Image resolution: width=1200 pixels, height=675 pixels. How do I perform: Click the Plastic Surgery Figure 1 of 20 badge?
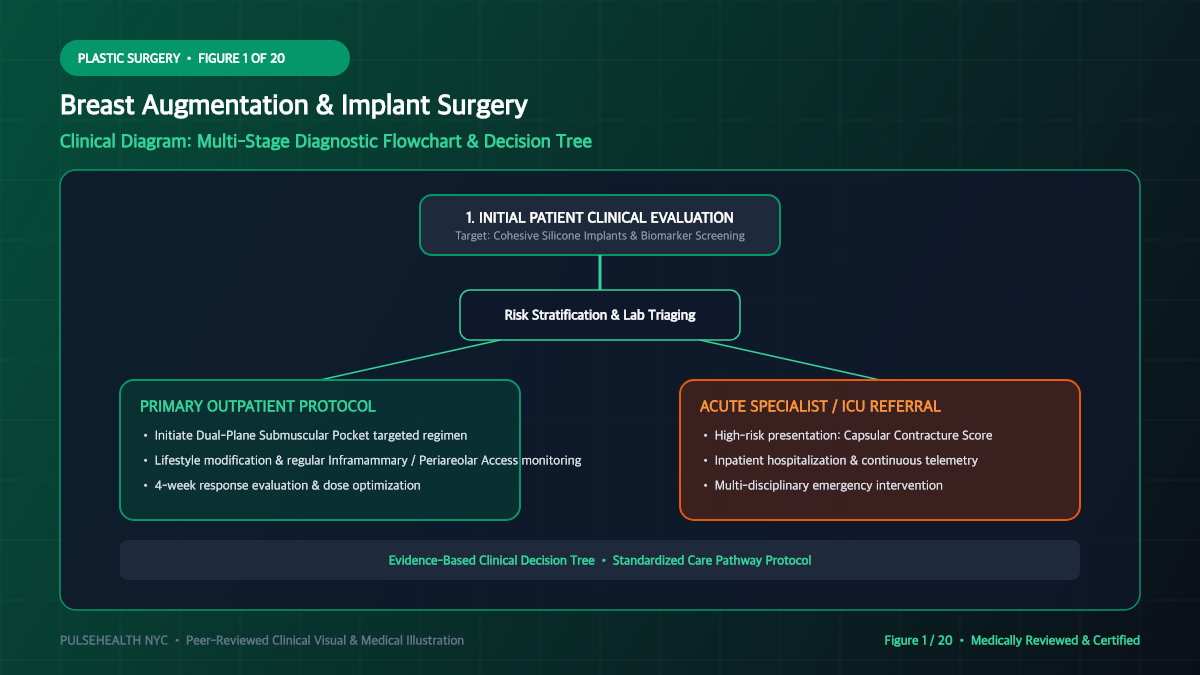[205, 58]
